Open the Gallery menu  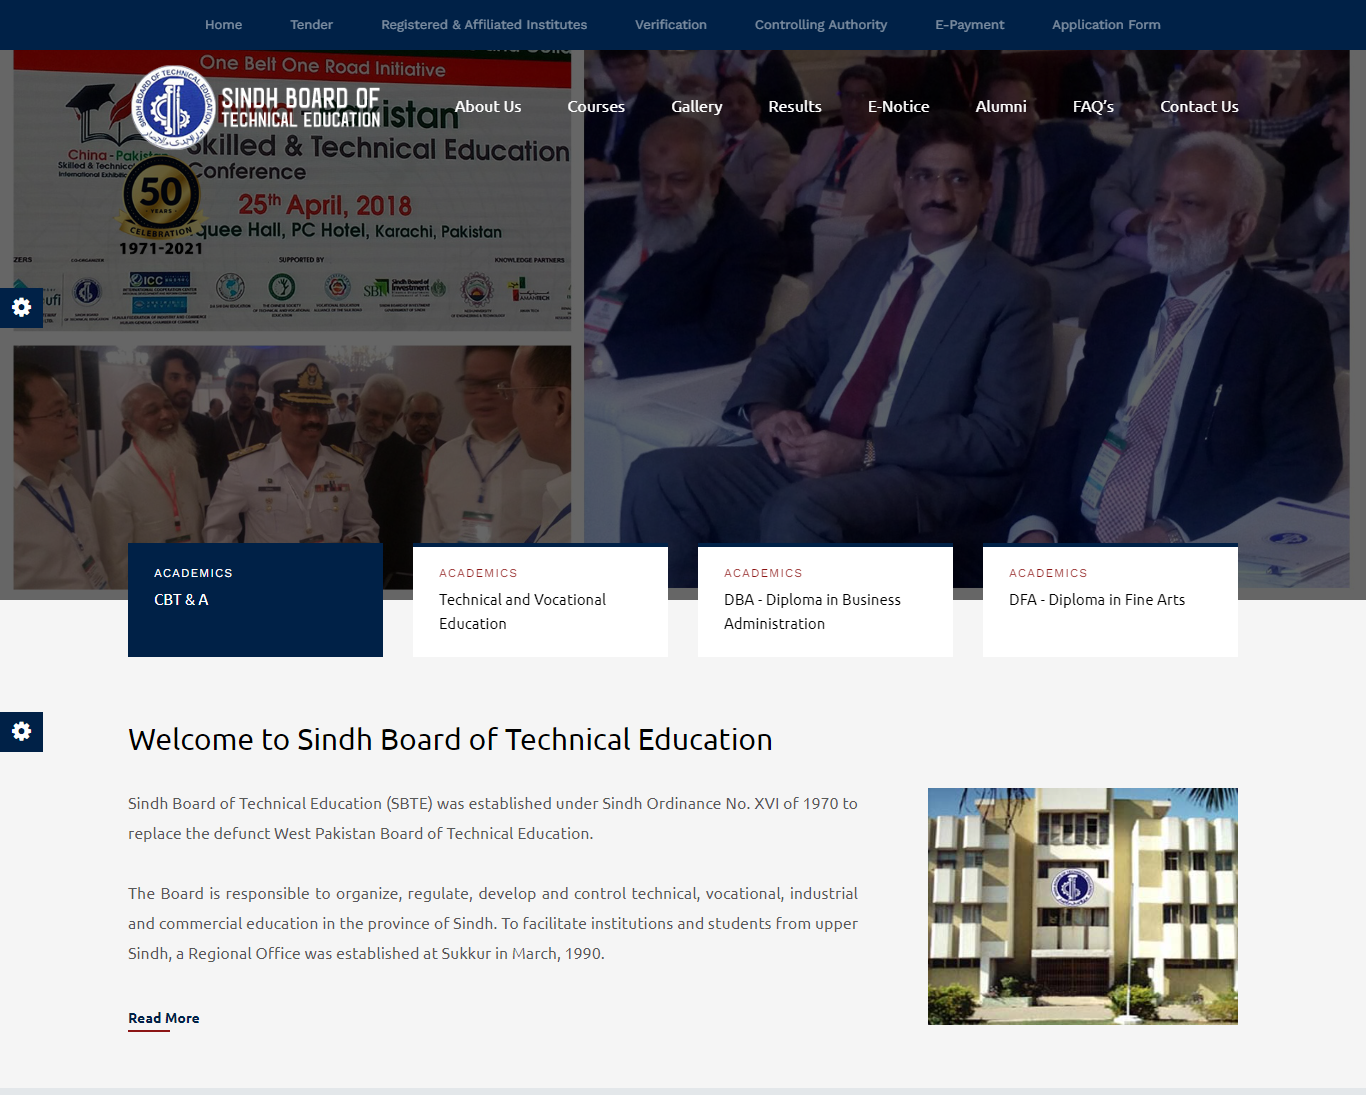tap(697, 106)
